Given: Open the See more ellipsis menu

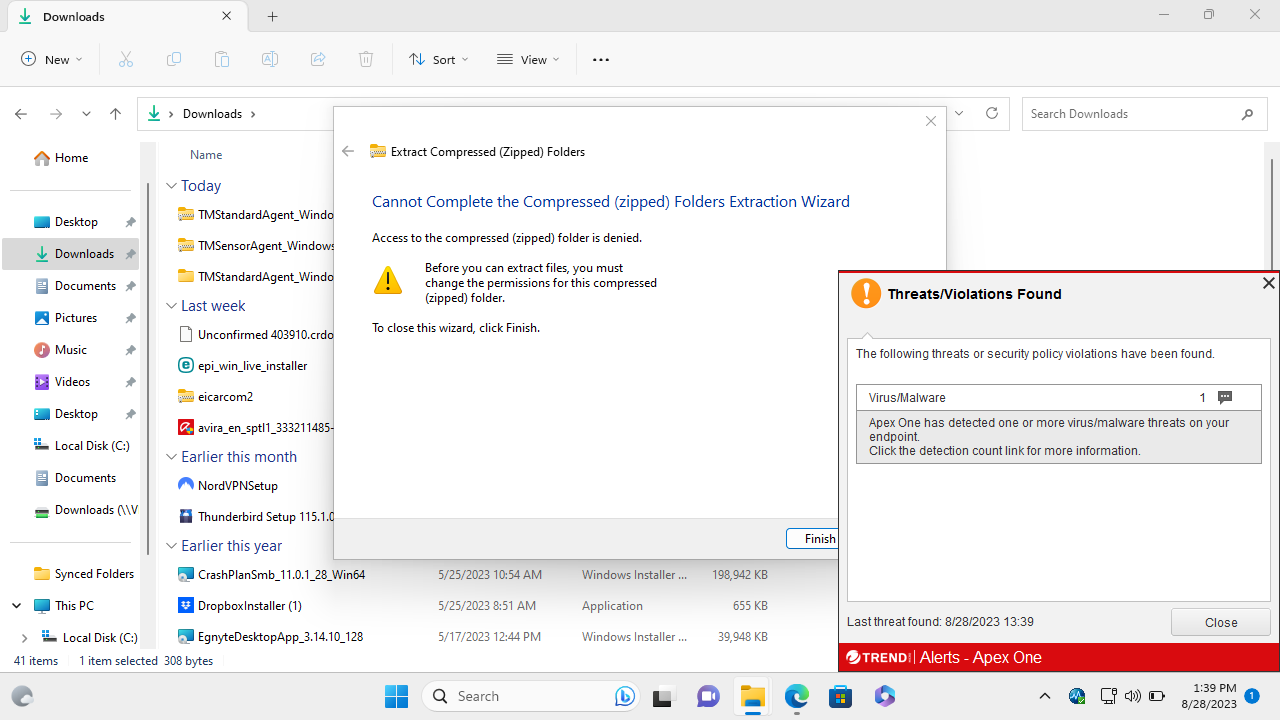Looking at the screenshot, I should tap(601, 60).
